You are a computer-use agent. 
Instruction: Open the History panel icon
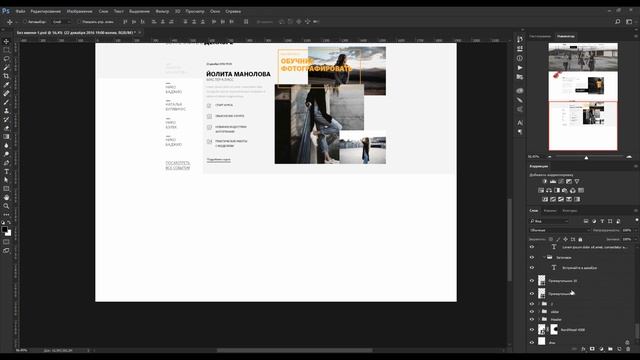(520, 40)
